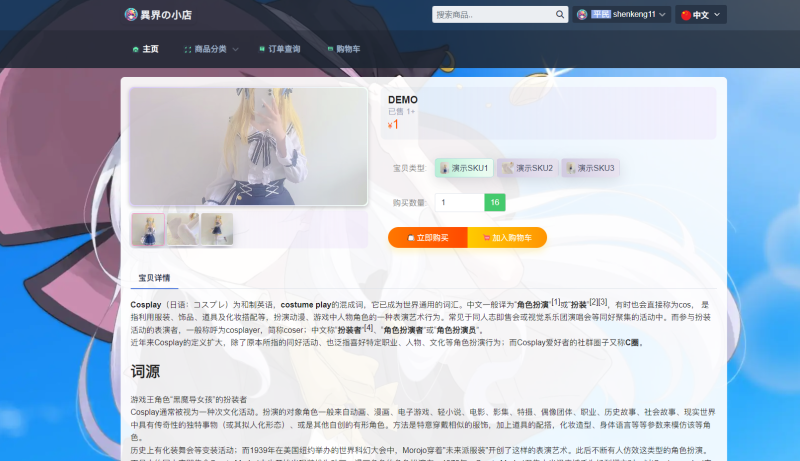Viewport: 800px width, 461px height.
Task: Click the 異界の小店 shop title link
Action: coord(166,15)
